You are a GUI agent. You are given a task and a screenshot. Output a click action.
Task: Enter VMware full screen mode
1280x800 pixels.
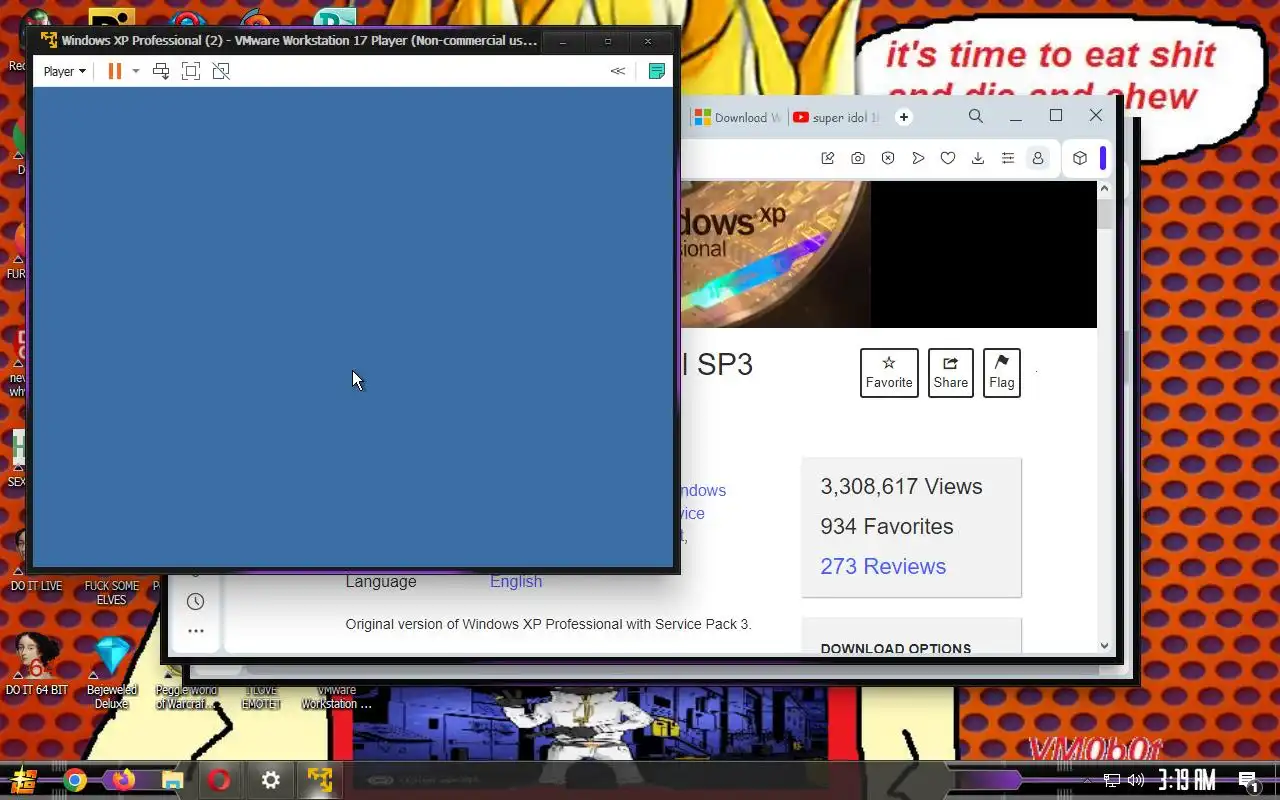click(191, 71)
